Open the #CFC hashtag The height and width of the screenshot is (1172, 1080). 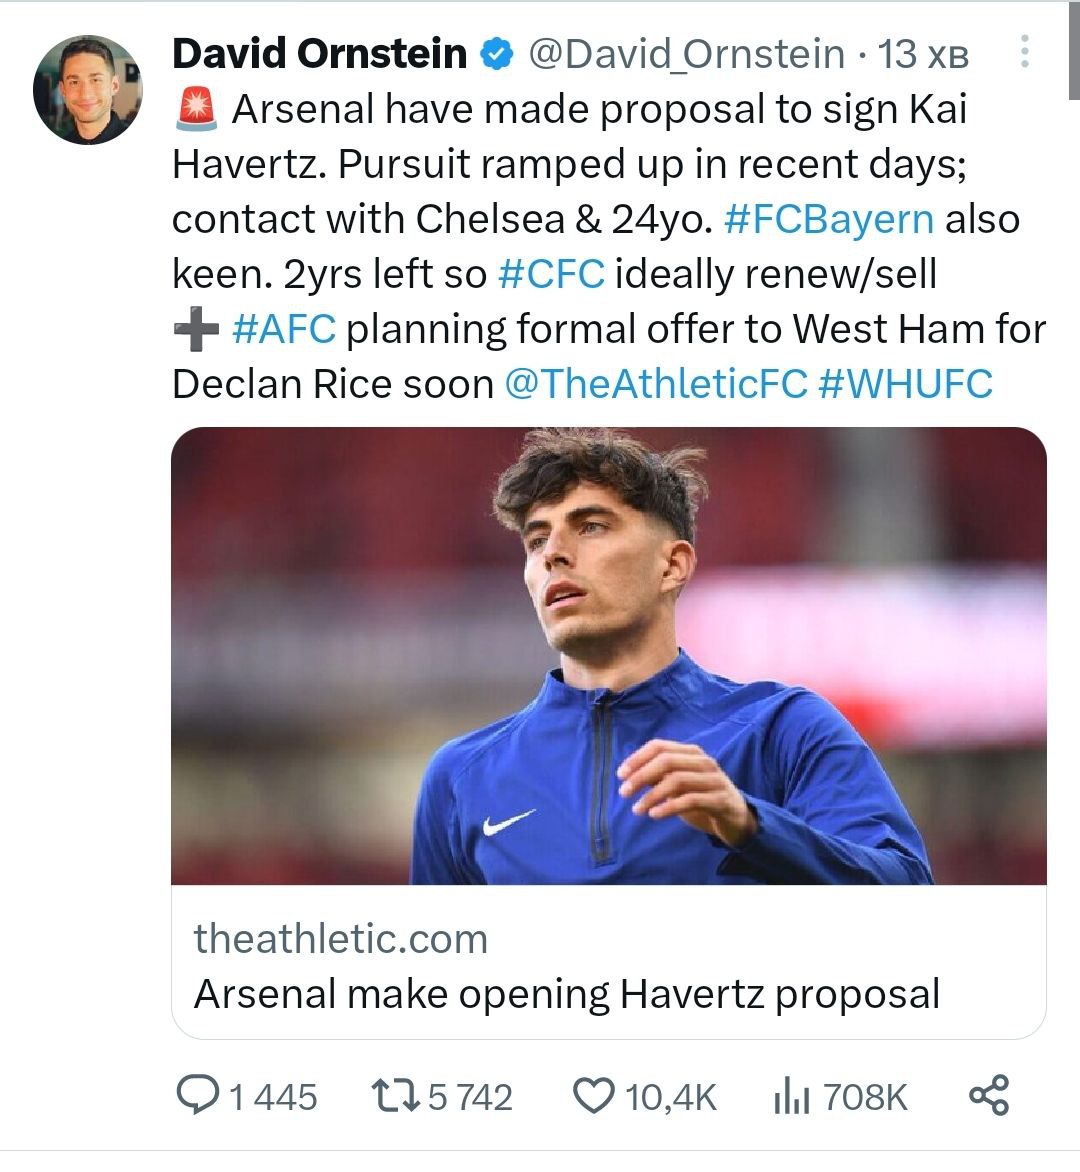[551, 274]
